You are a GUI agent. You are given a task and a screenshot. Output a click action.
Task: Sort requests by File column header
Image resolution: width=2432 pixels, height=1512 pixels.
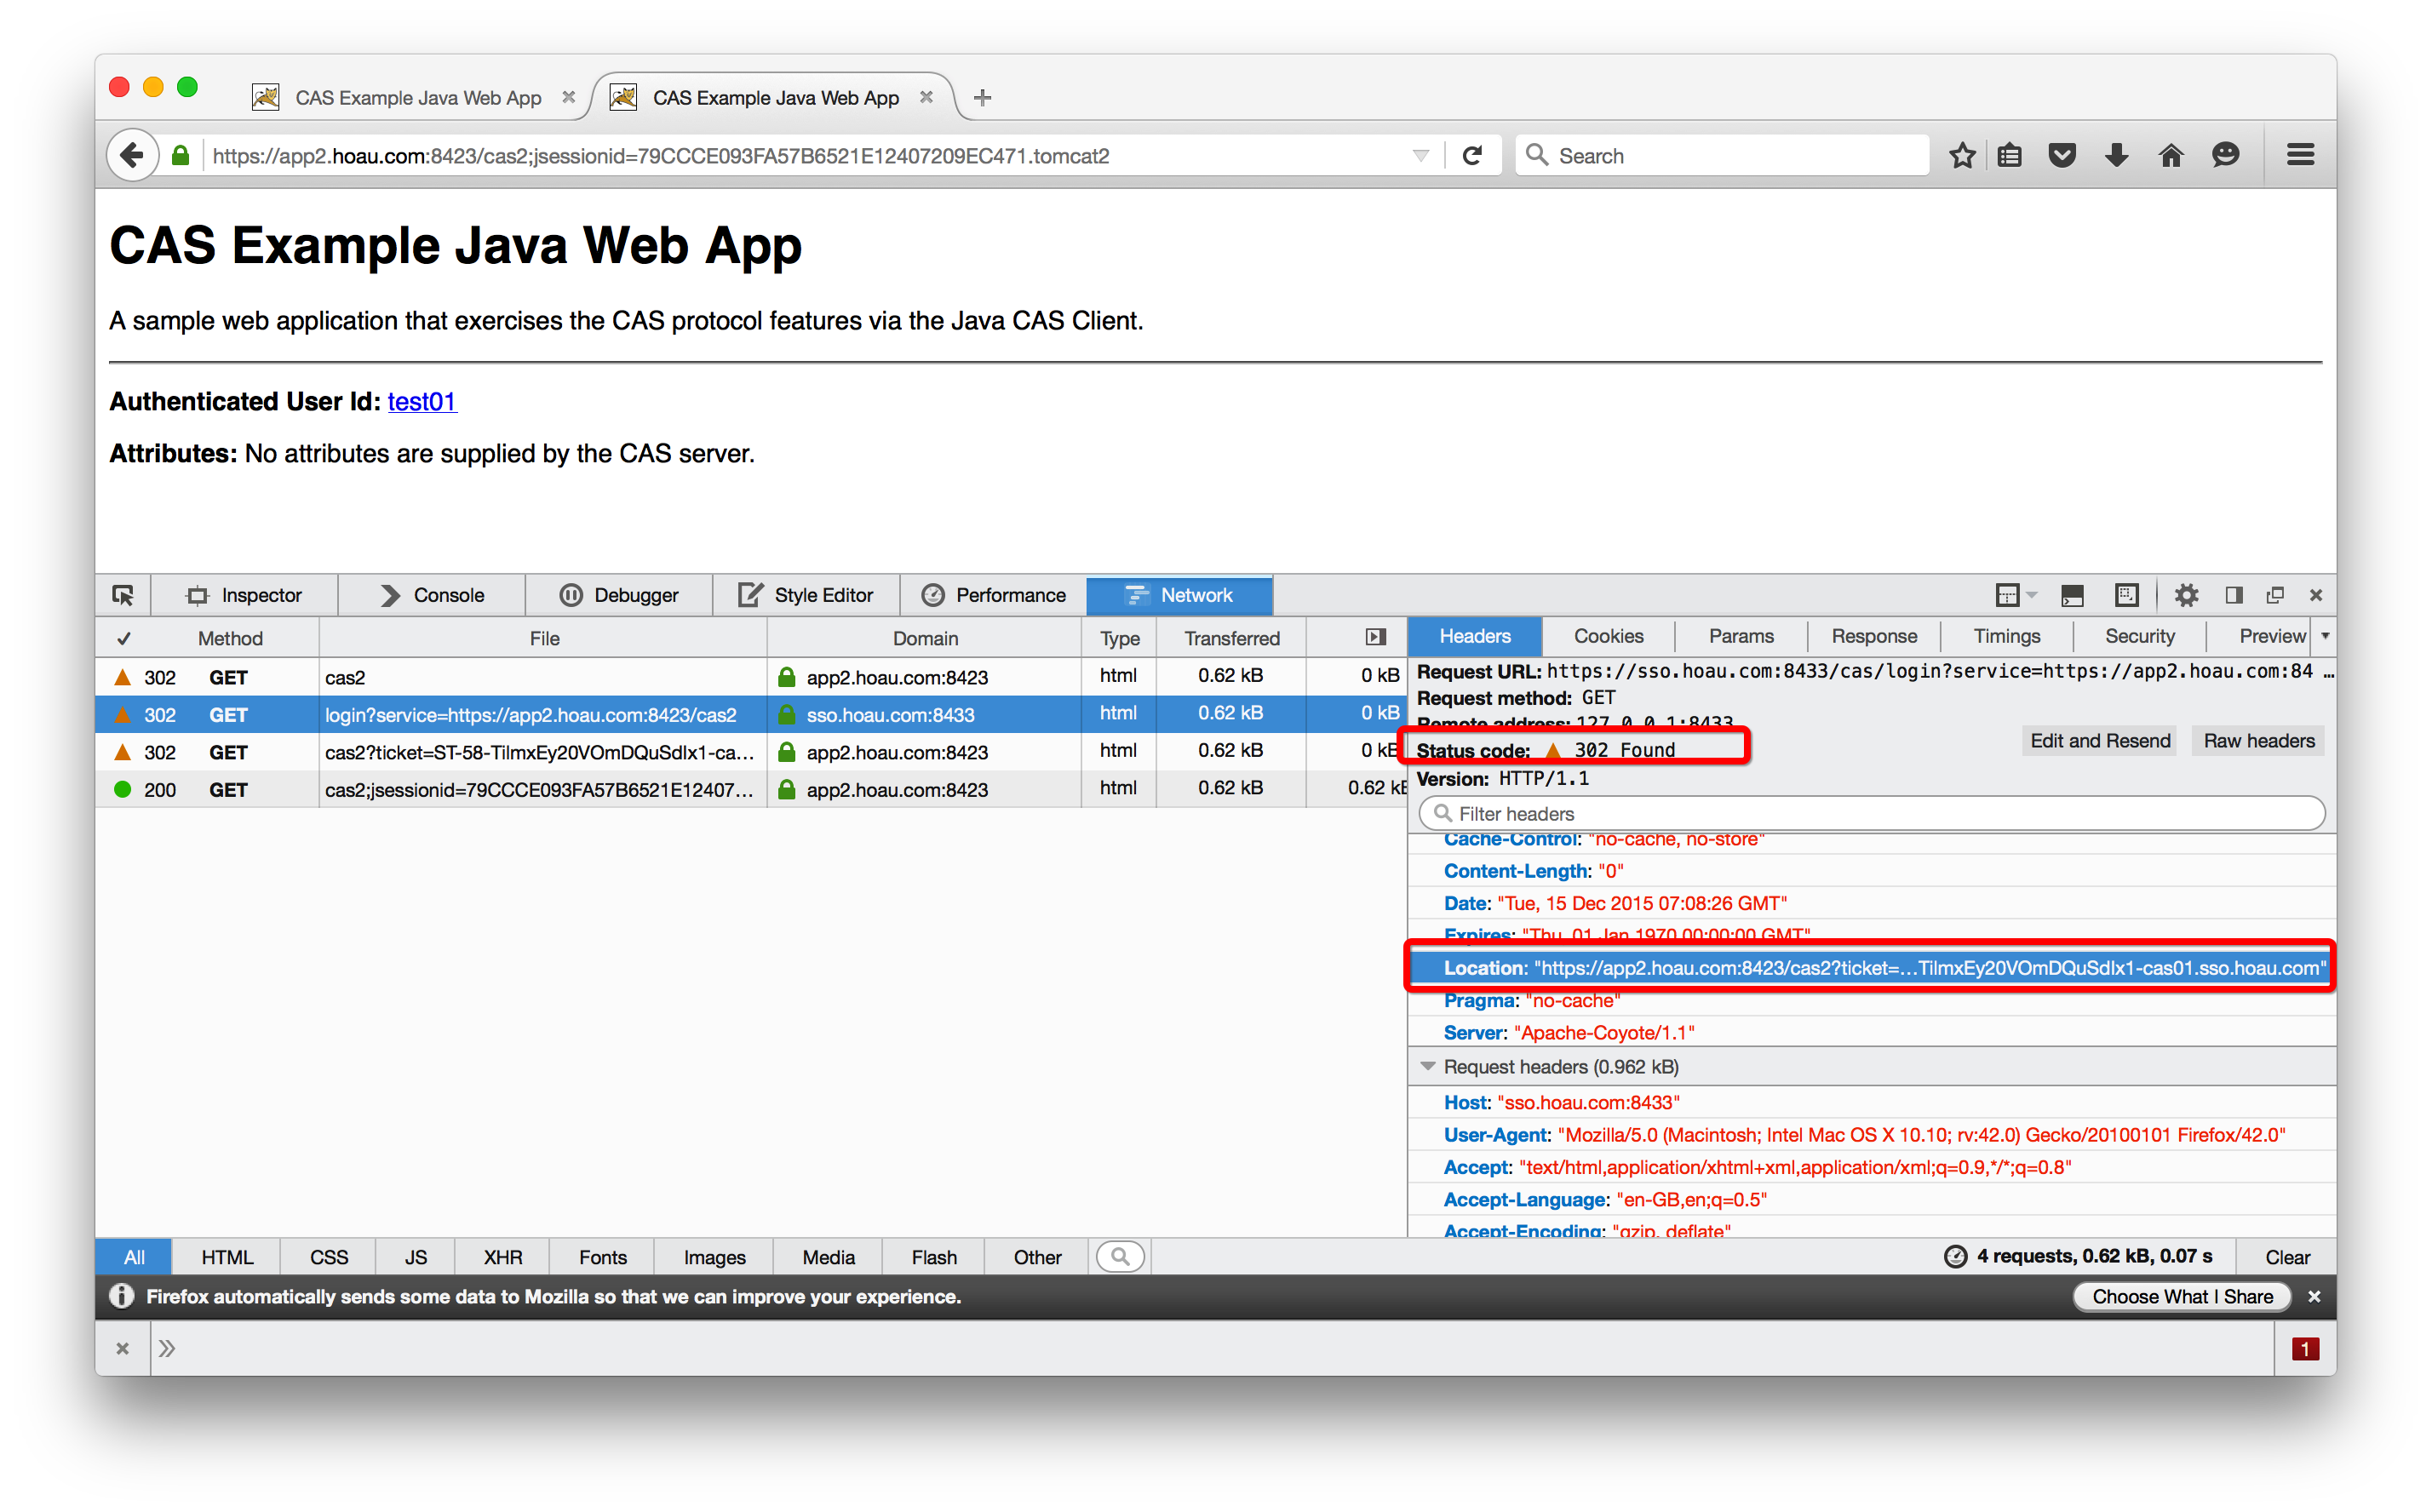pyautogui.click(x=544, y=638)
